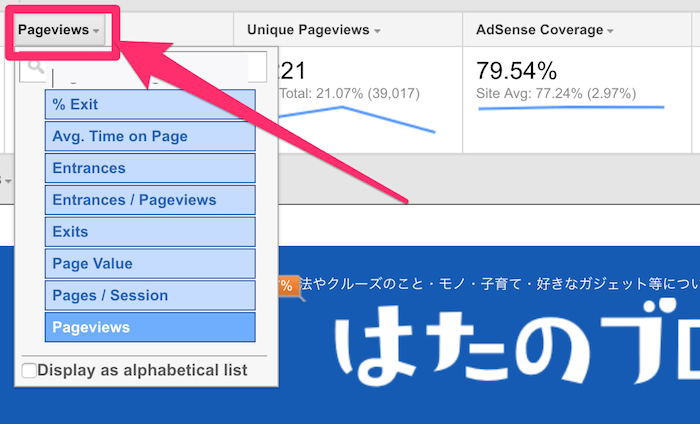
Task: Click the Site Avg: 77.24% text
Action: (556, 94)
